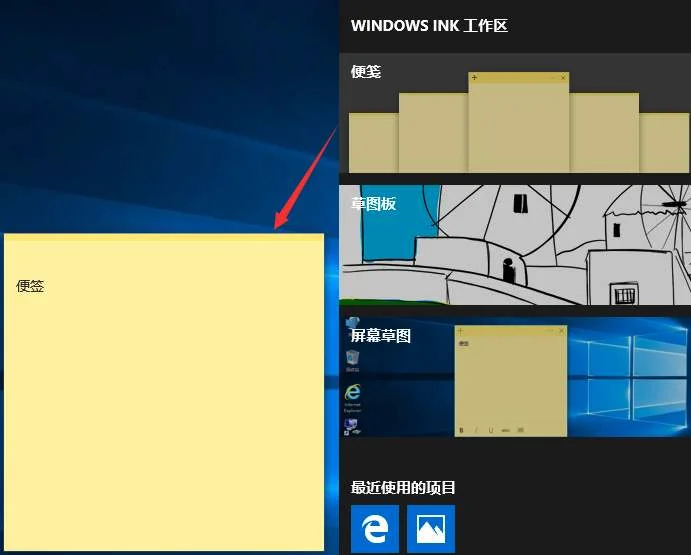691x555 pixels.
Task: Click the 便签 text in the sticky note
Action: tap(30, 286)
